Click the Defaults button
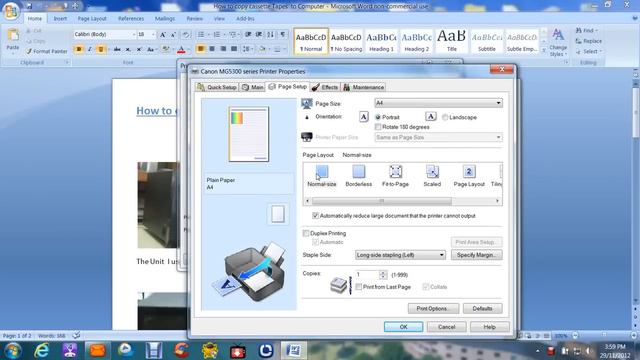Image resolution: width=640 pixels, height=360 pixels. click(482, 309)
